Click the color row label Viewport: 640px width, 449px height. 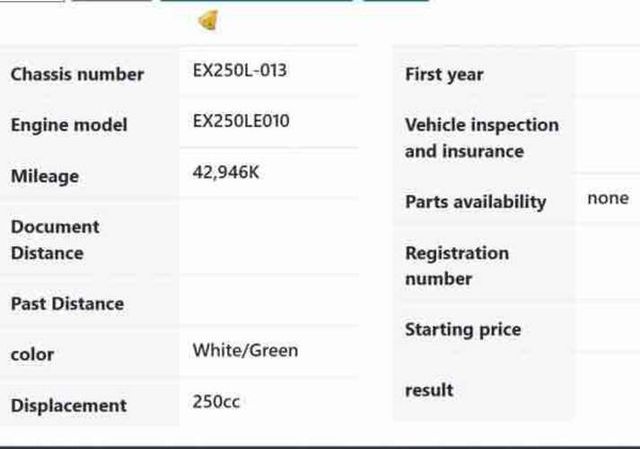tap(32, 355)
